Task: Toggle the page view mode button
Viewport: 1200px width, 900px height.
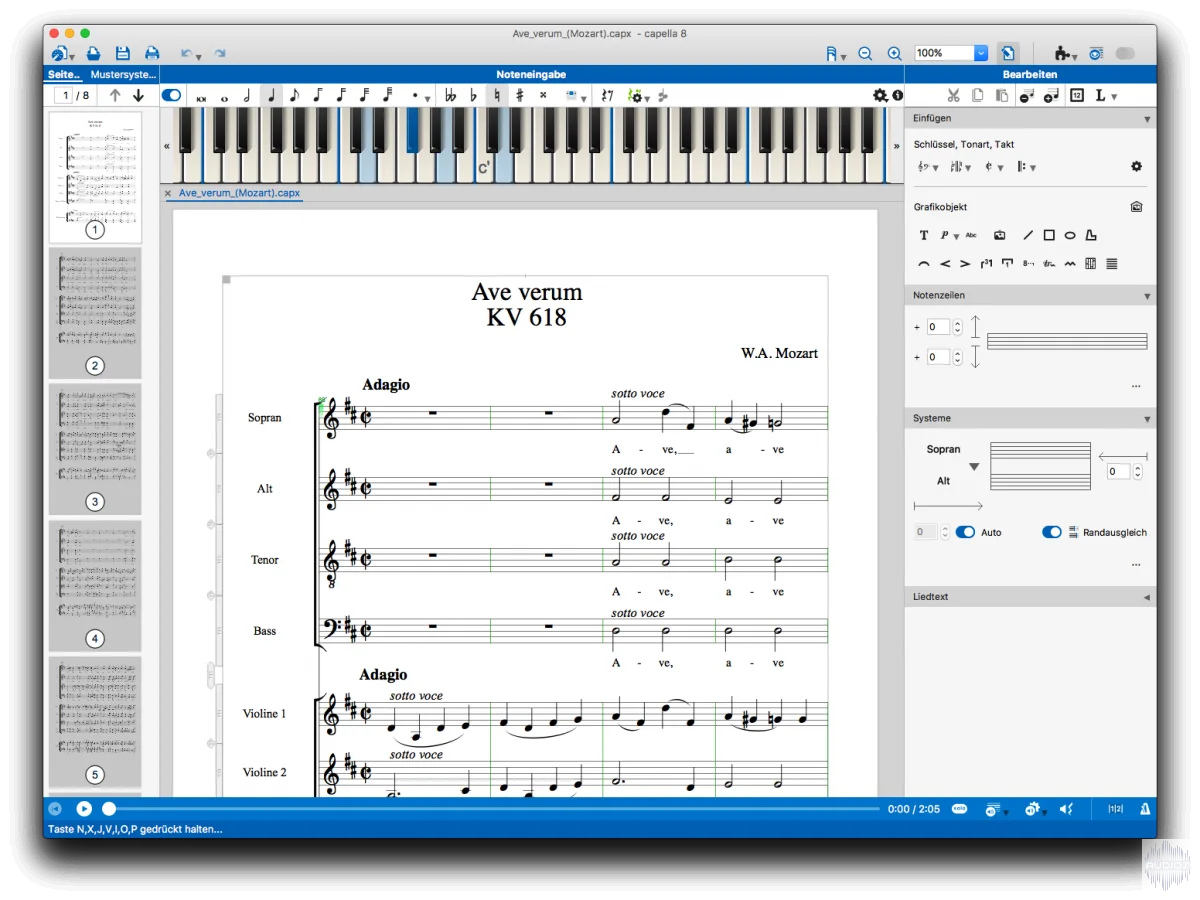Action: (x=1009, y=53)
